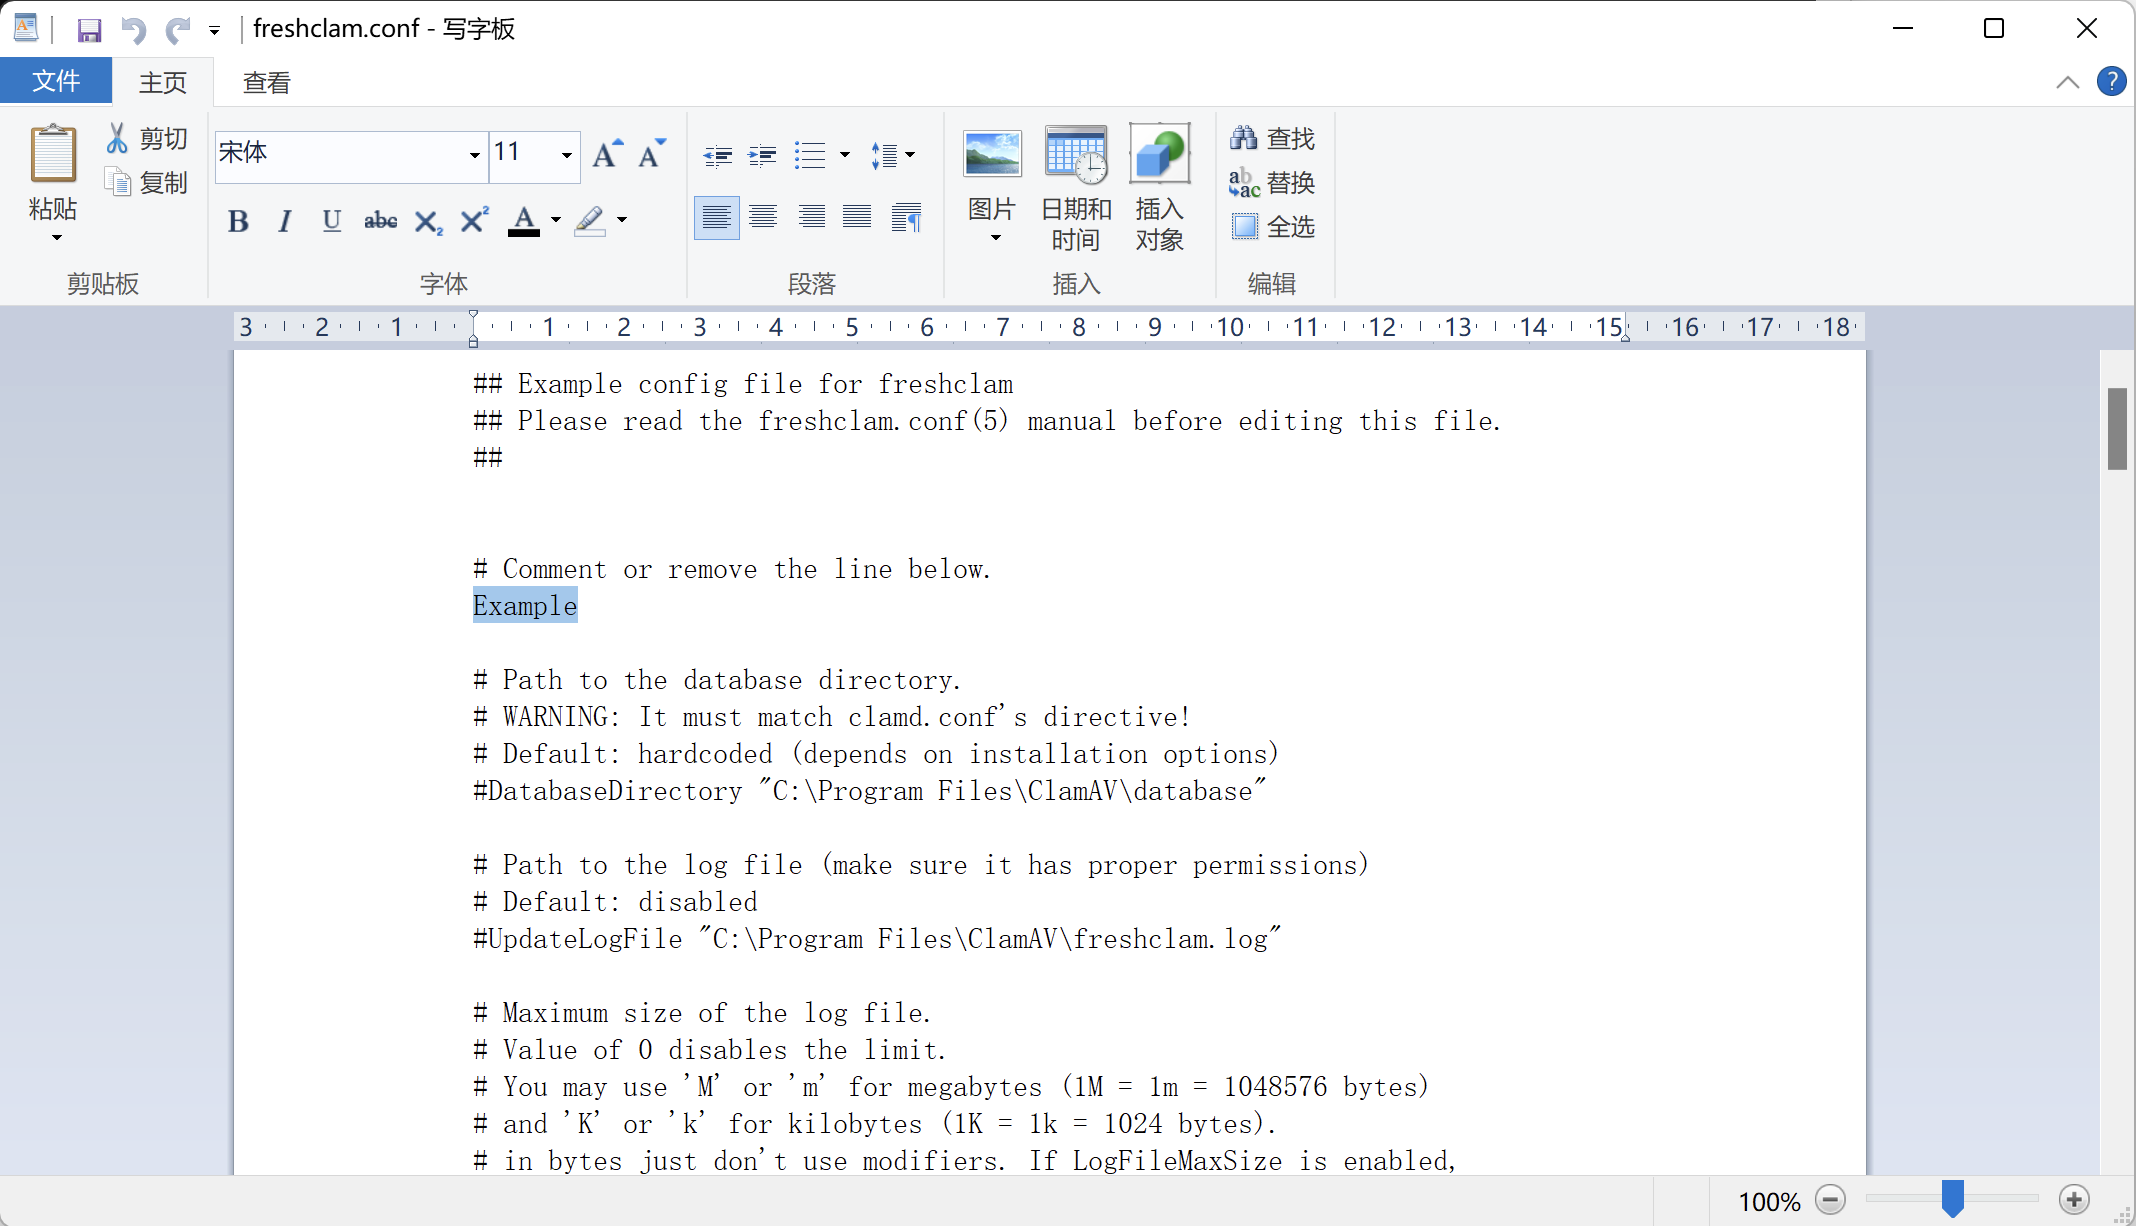The image size is (2136, 1226).
Task: Click the zoom slider handle
Action: (x=1952, y=1198)
